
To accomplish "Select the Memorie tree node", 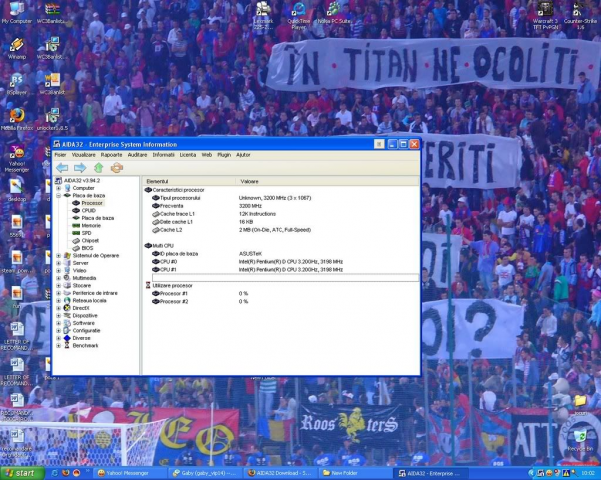I will (x=91, y=225).
